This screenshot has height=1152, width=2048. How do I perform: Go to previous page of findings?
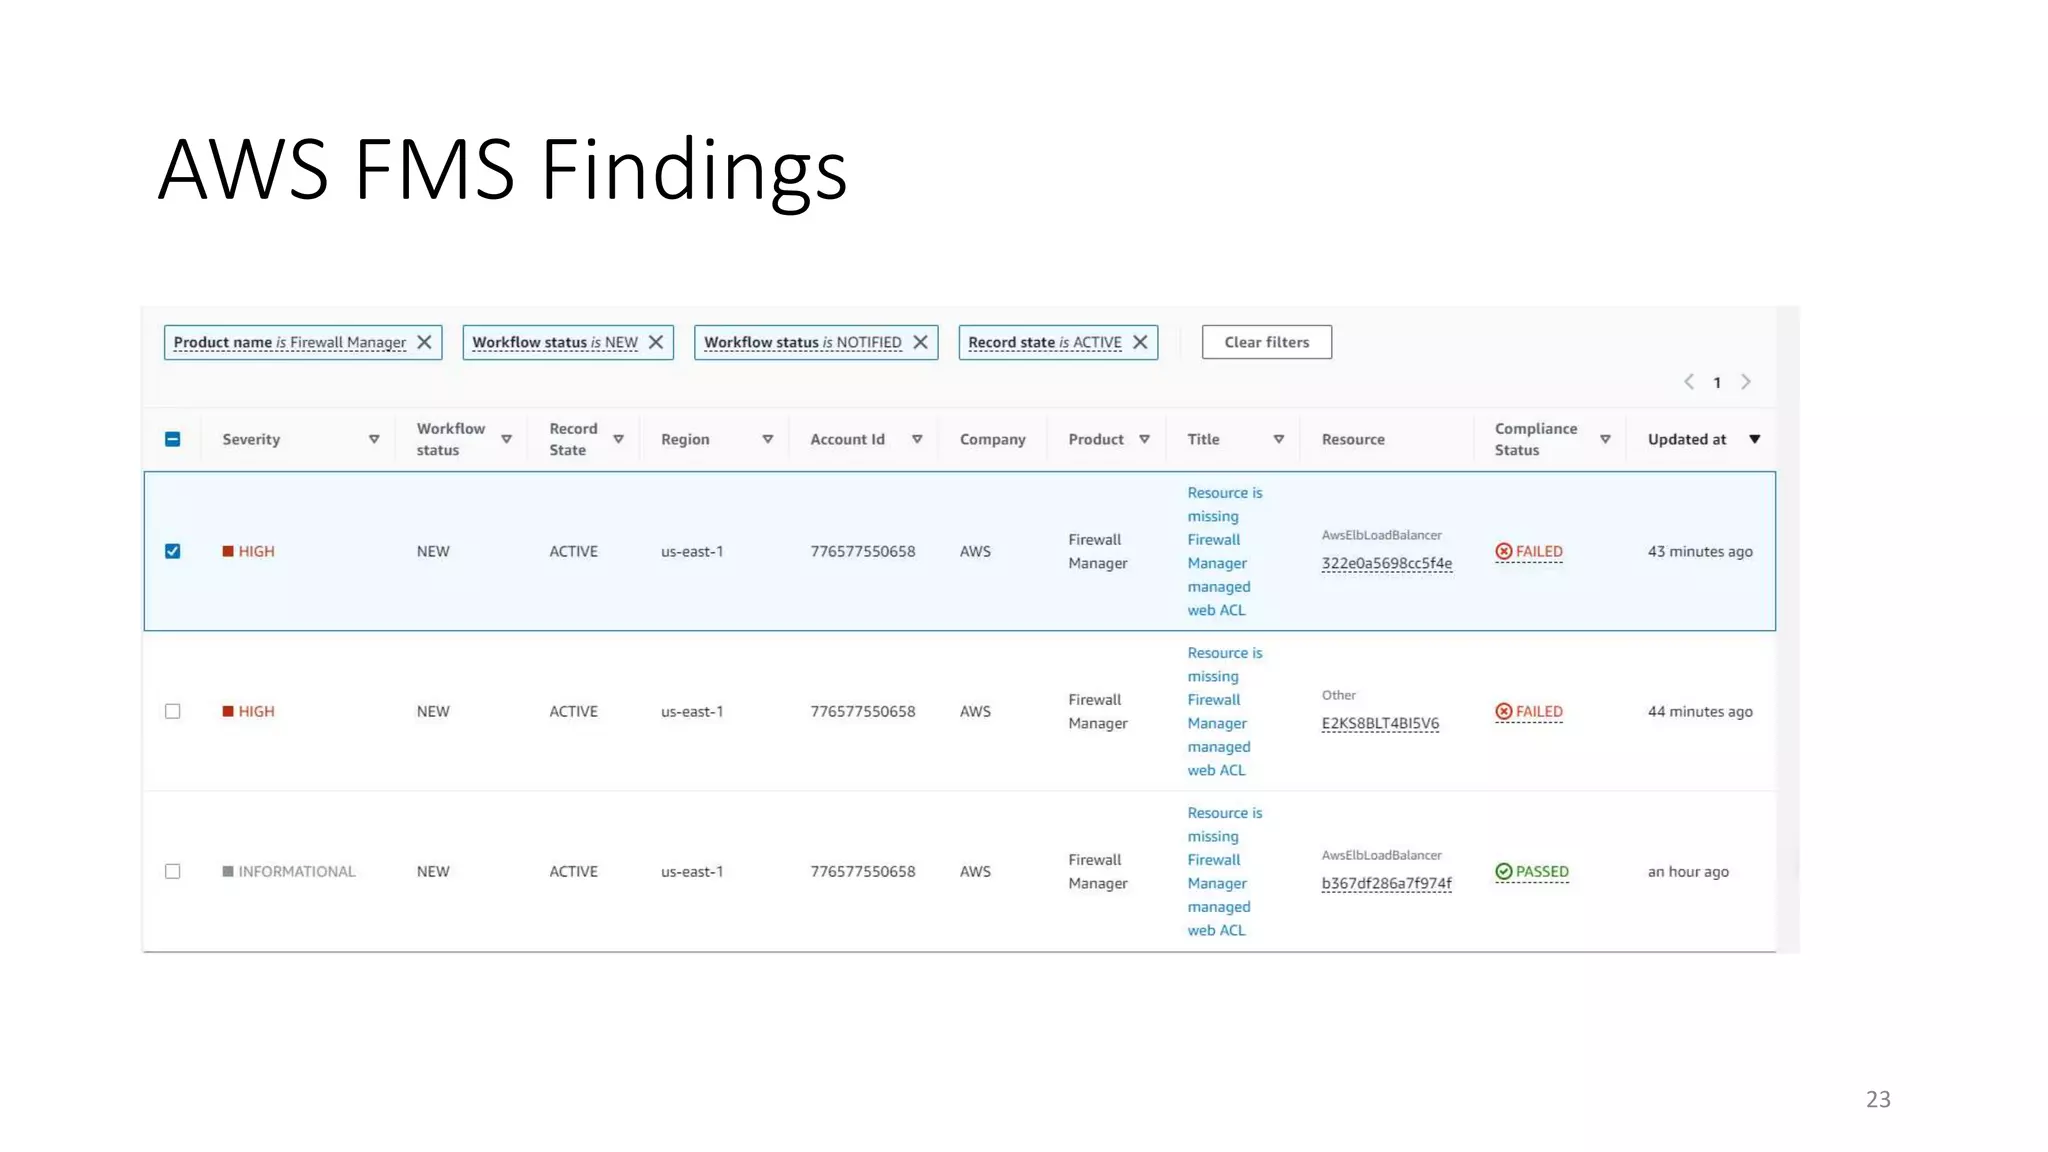point(1689,382)
